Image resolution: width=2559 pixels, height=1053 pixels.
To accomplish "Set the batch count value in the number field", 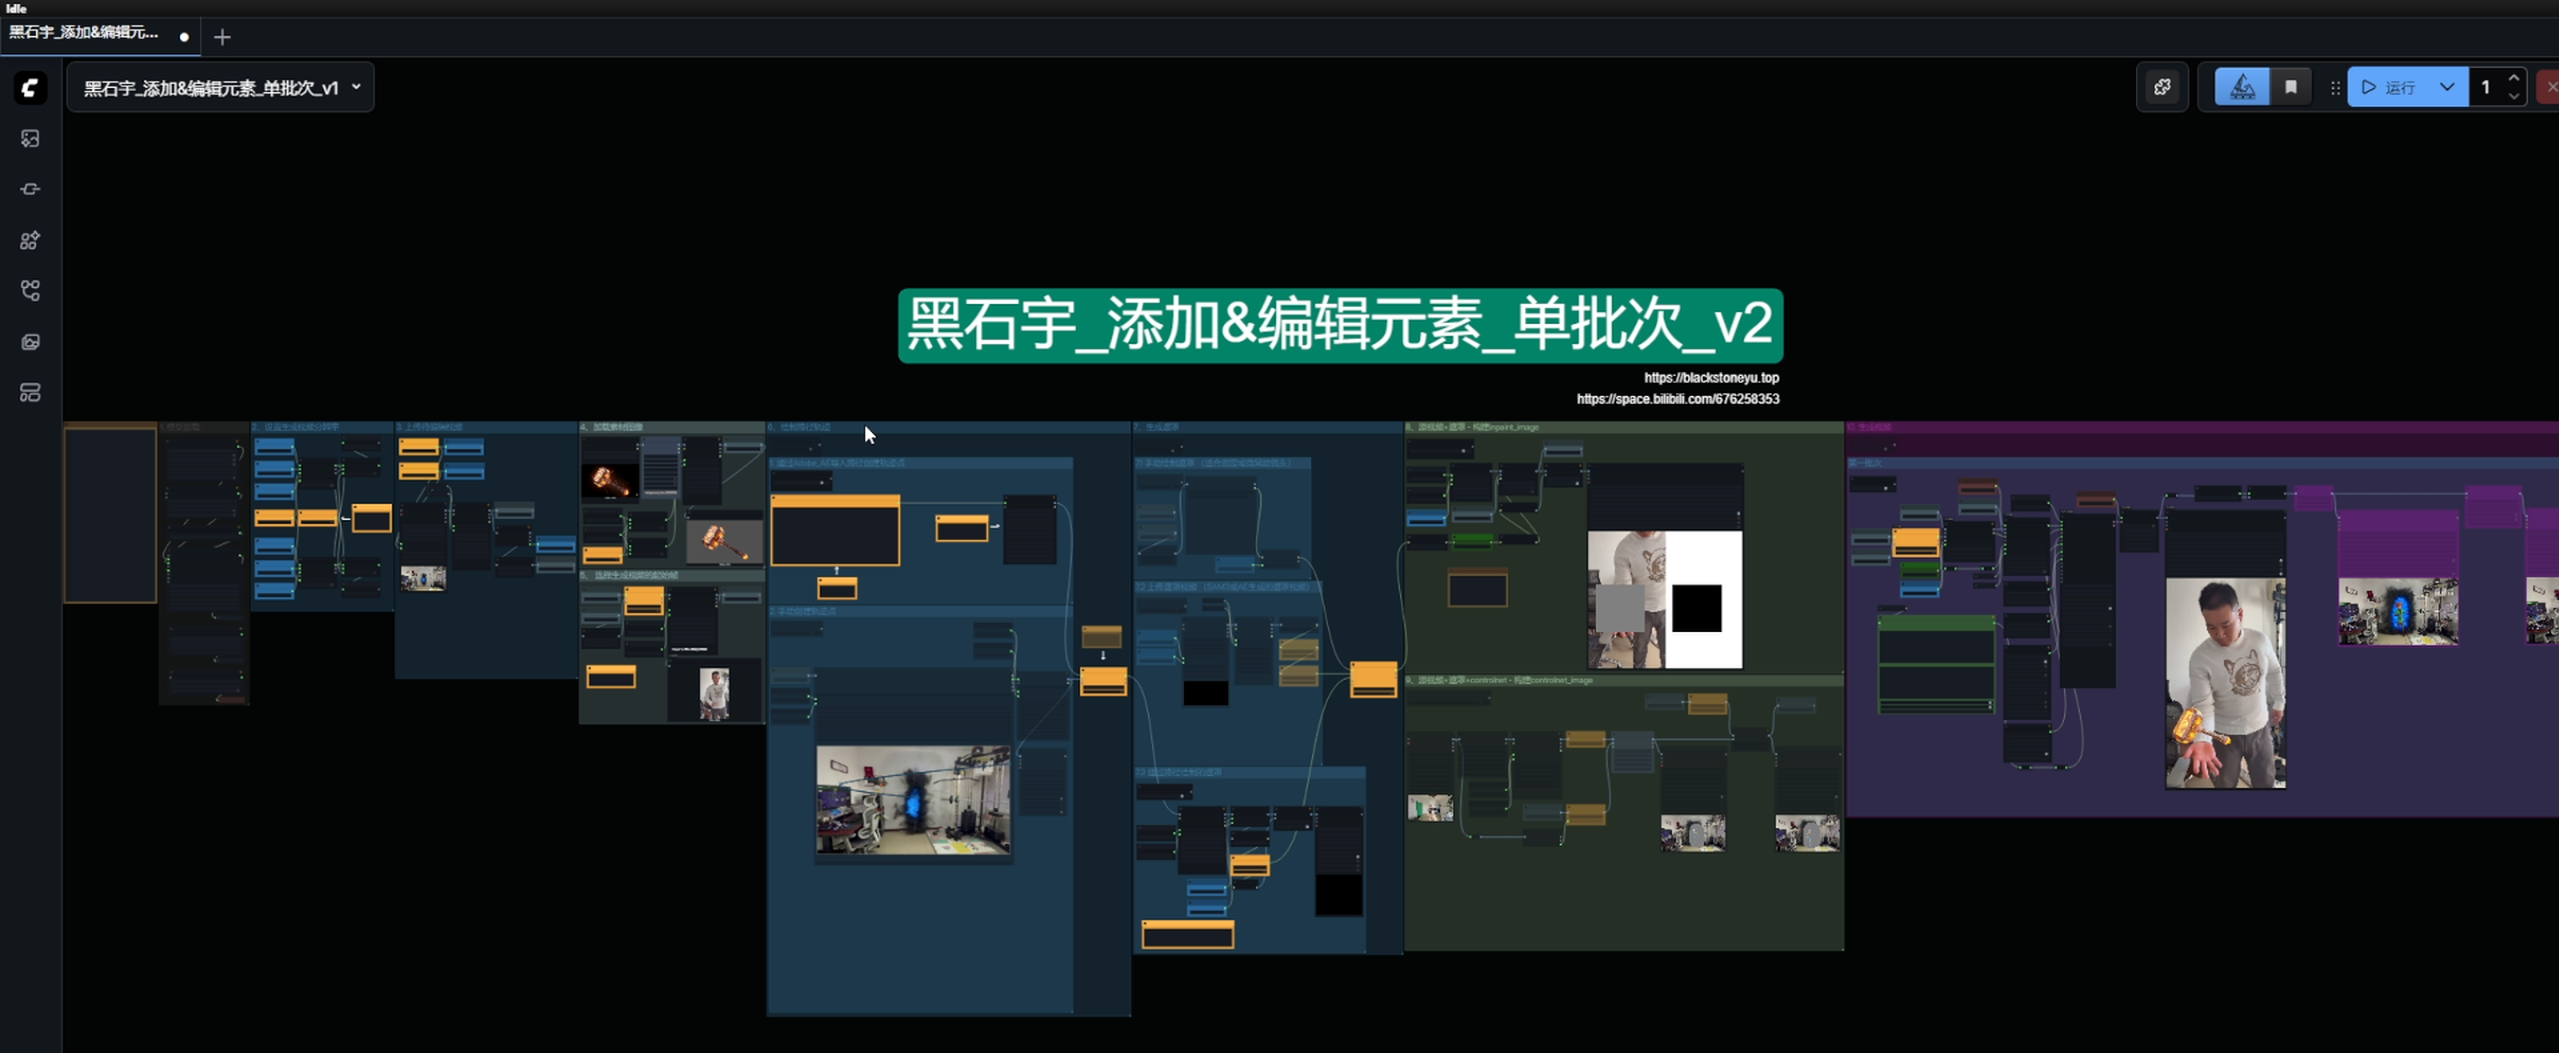I will coord(2487,87).
